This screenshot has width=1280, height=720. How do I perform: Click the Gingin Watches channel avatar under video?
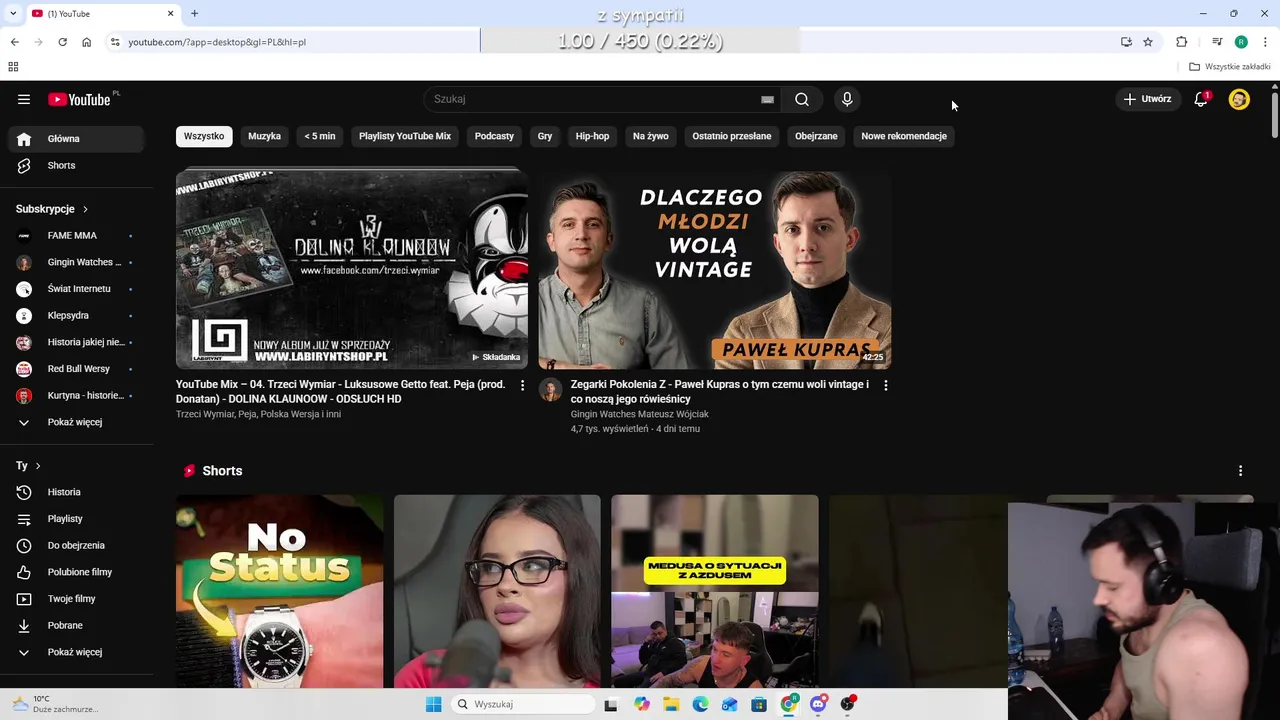coord(551,389)
